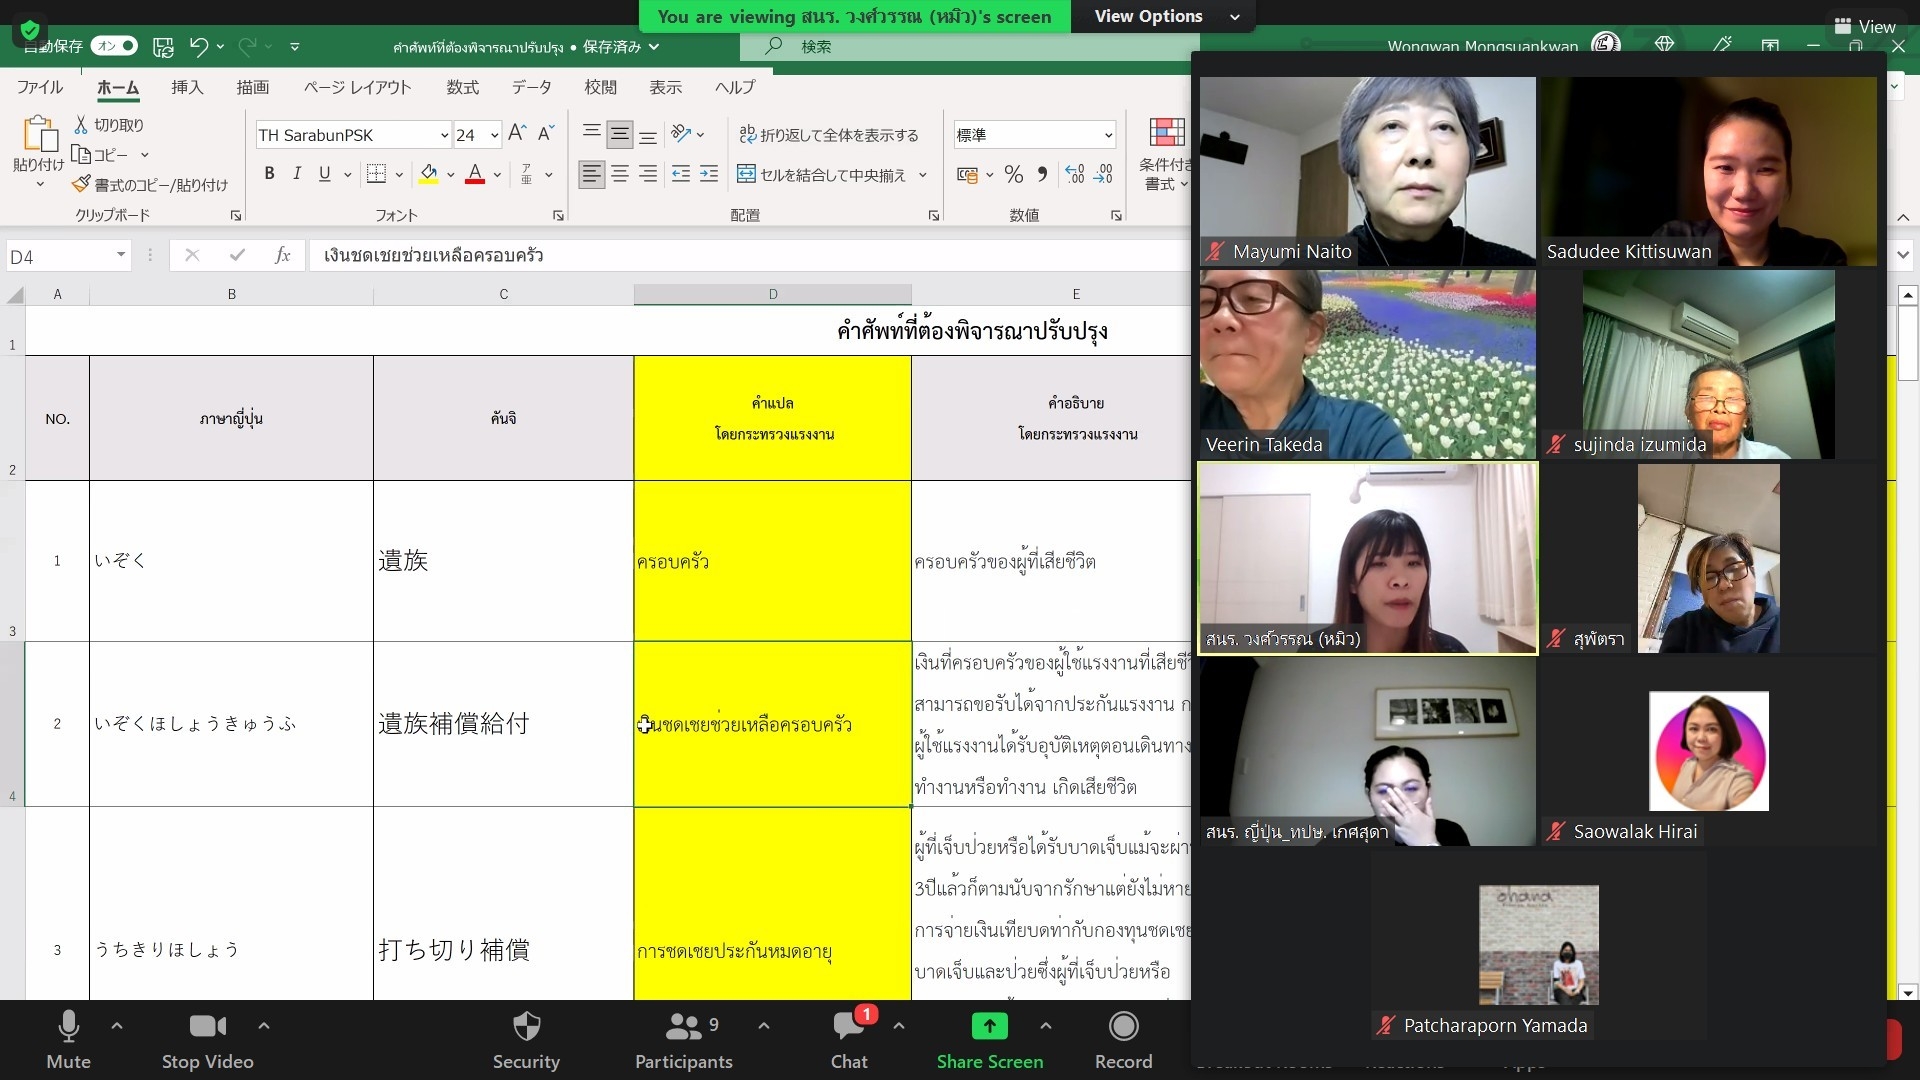Expand audio options arrow beside Mute
The image size is (1920, 1080).
pos(117,1025)
